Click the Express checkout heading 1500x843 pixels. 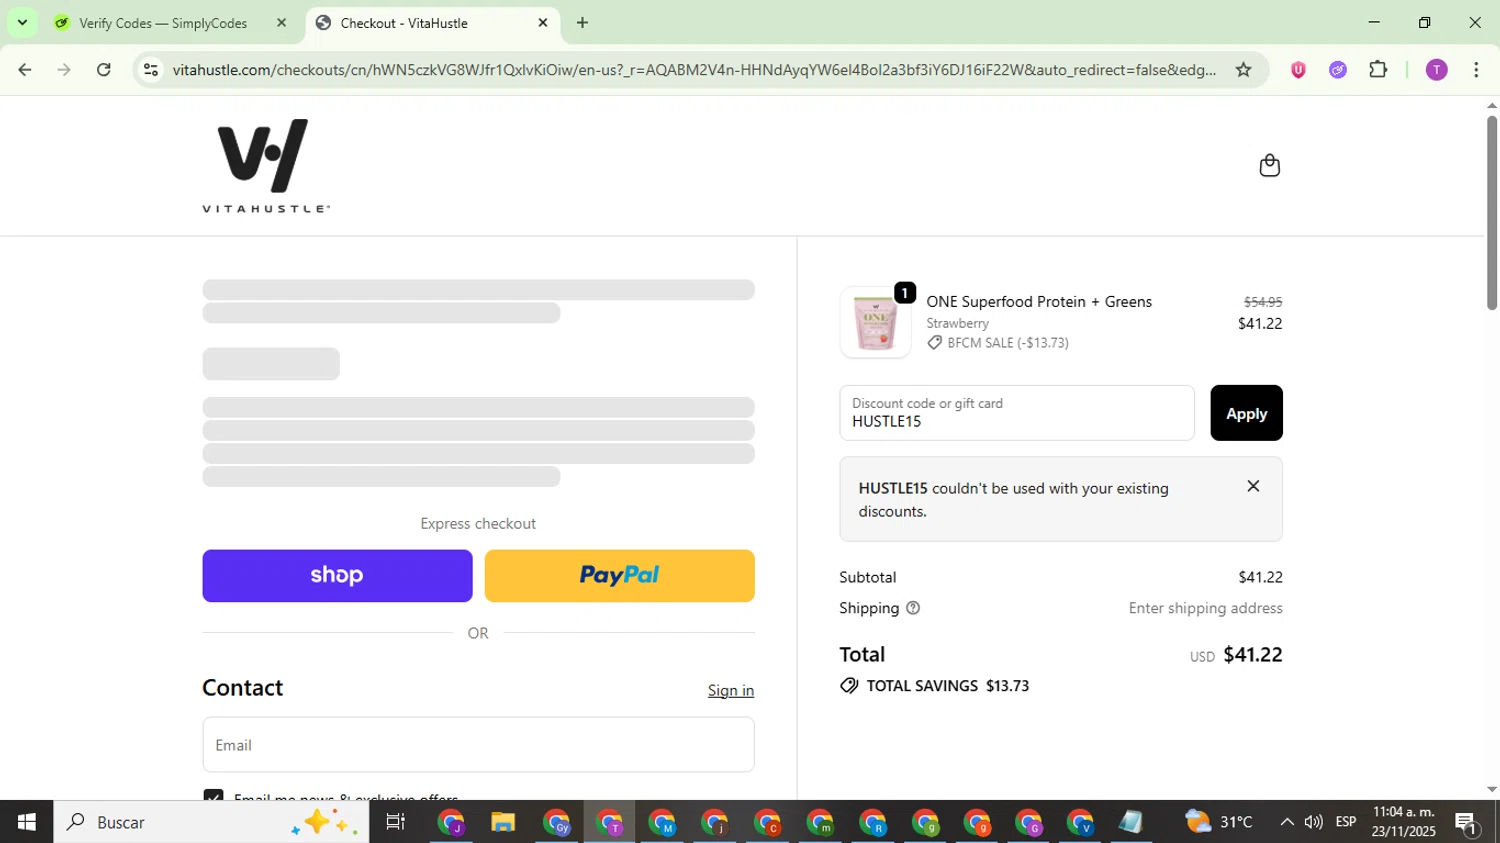[x=478, y=524]
